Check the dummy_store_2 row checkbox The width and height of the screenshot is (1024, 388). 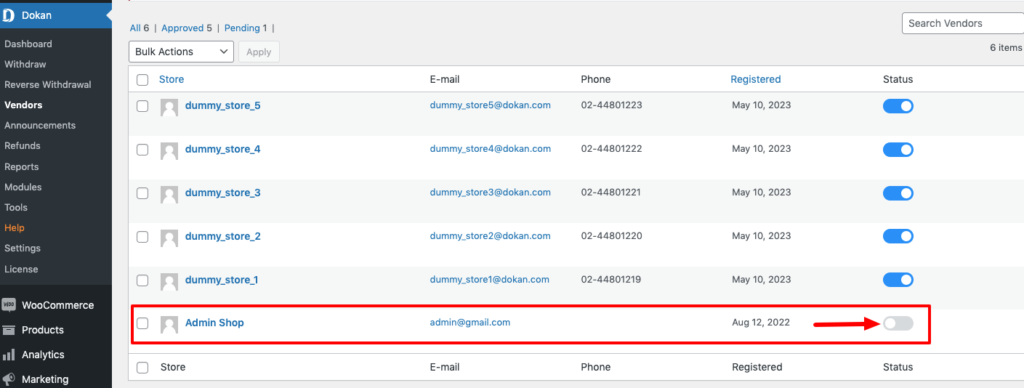(x=142, y=236)
